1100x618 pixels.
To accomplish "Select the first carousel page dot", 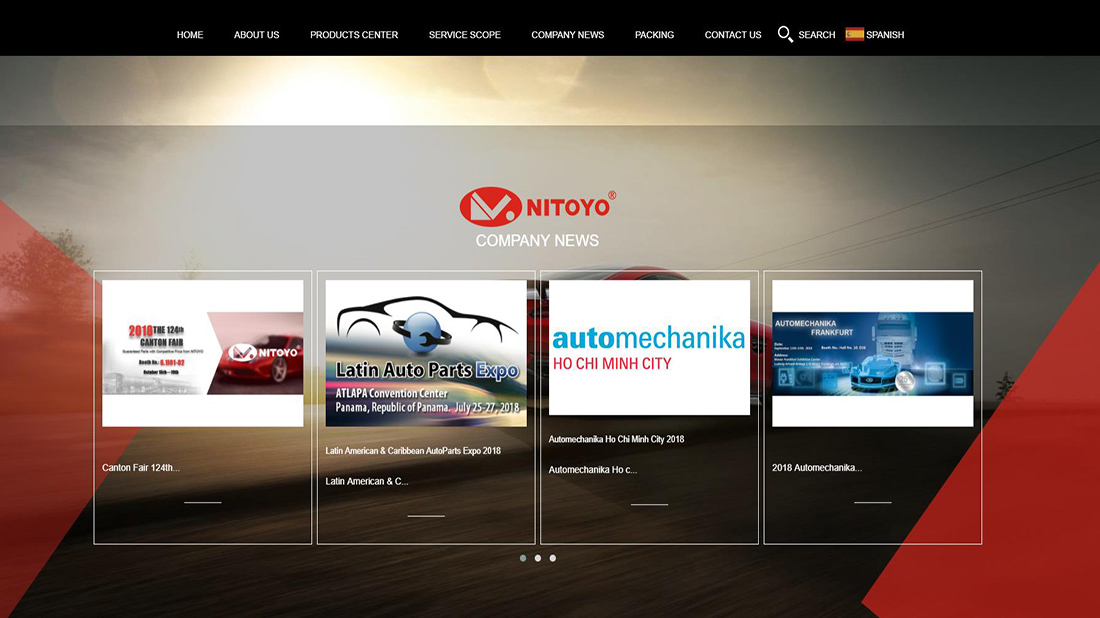I will coord(523,558).
